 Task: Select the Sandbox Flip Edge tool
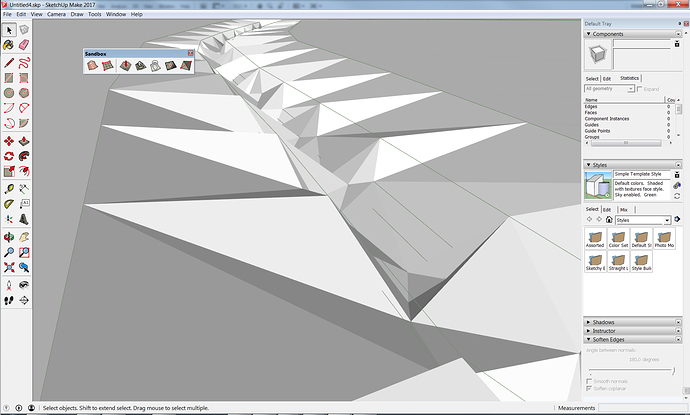point(186,66)
